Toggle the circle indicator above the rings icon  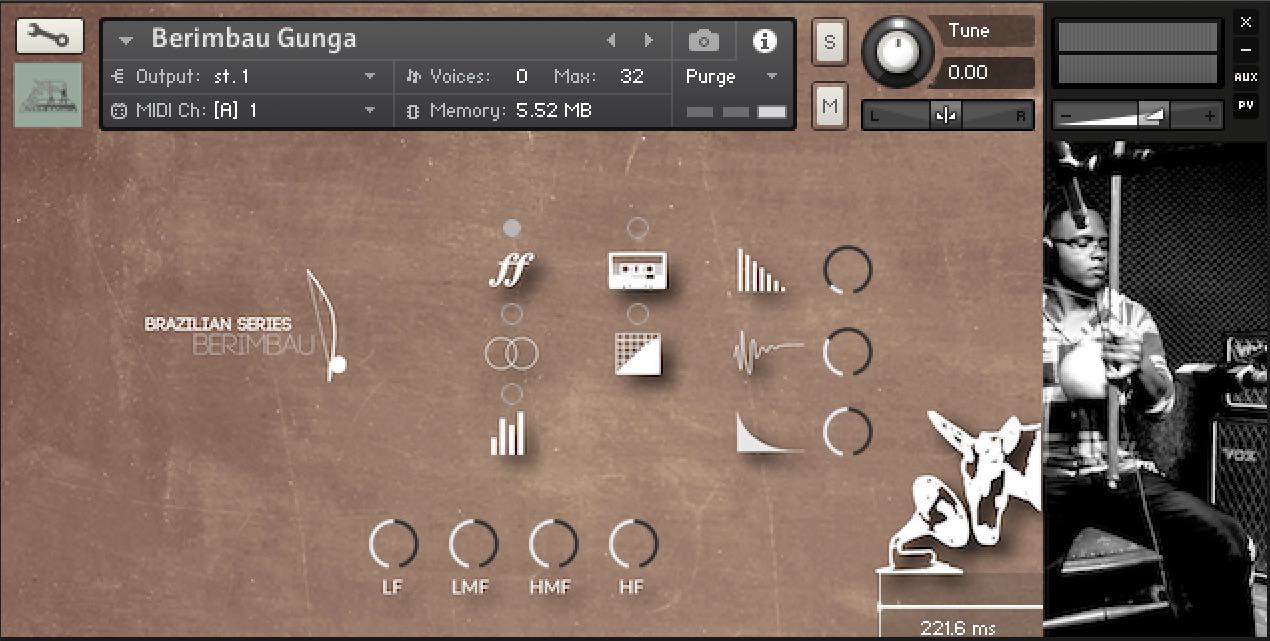click(x=511, y=314)
